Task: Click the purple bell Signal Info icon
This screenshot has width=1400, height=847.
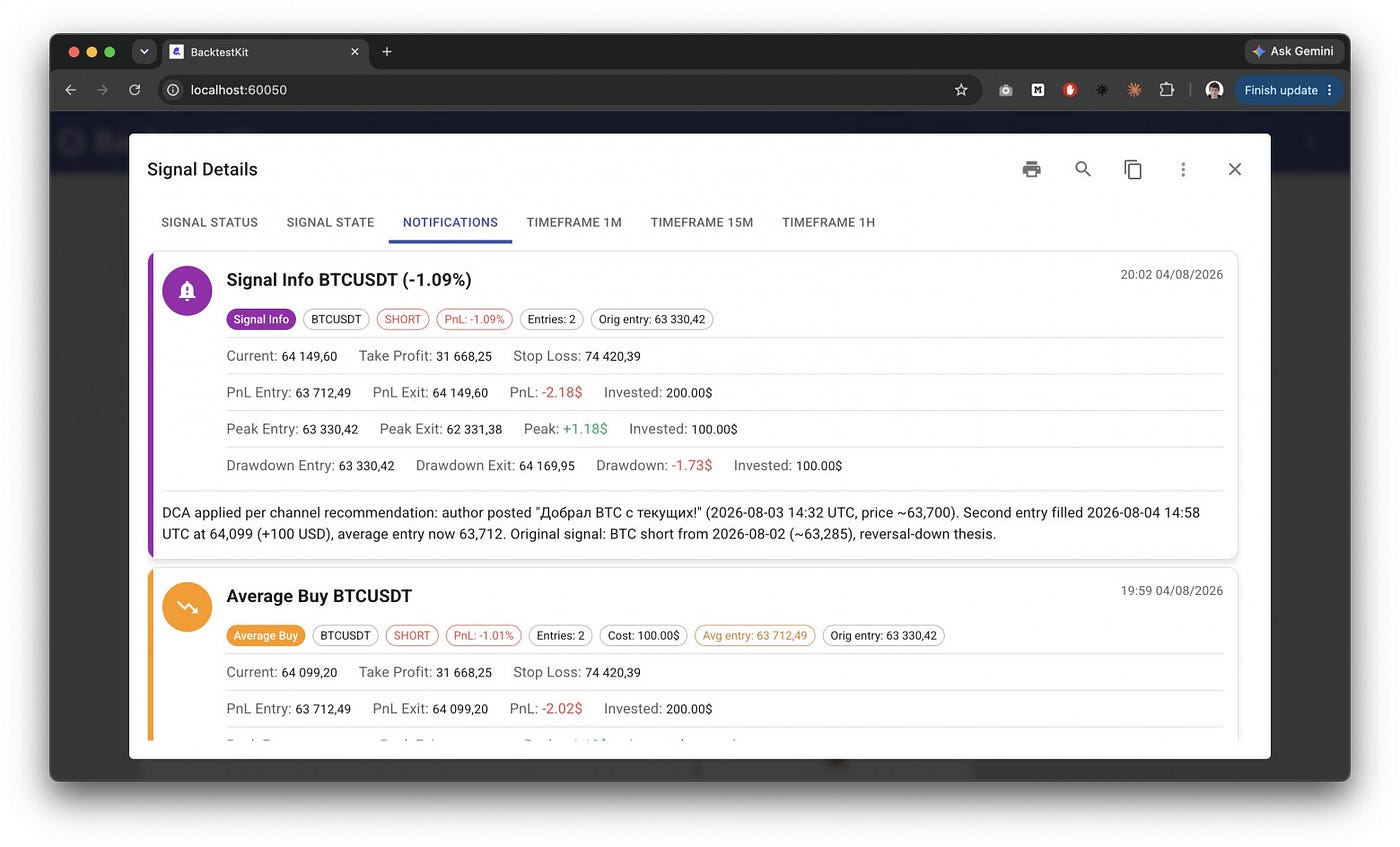Action: coord(187,291)
